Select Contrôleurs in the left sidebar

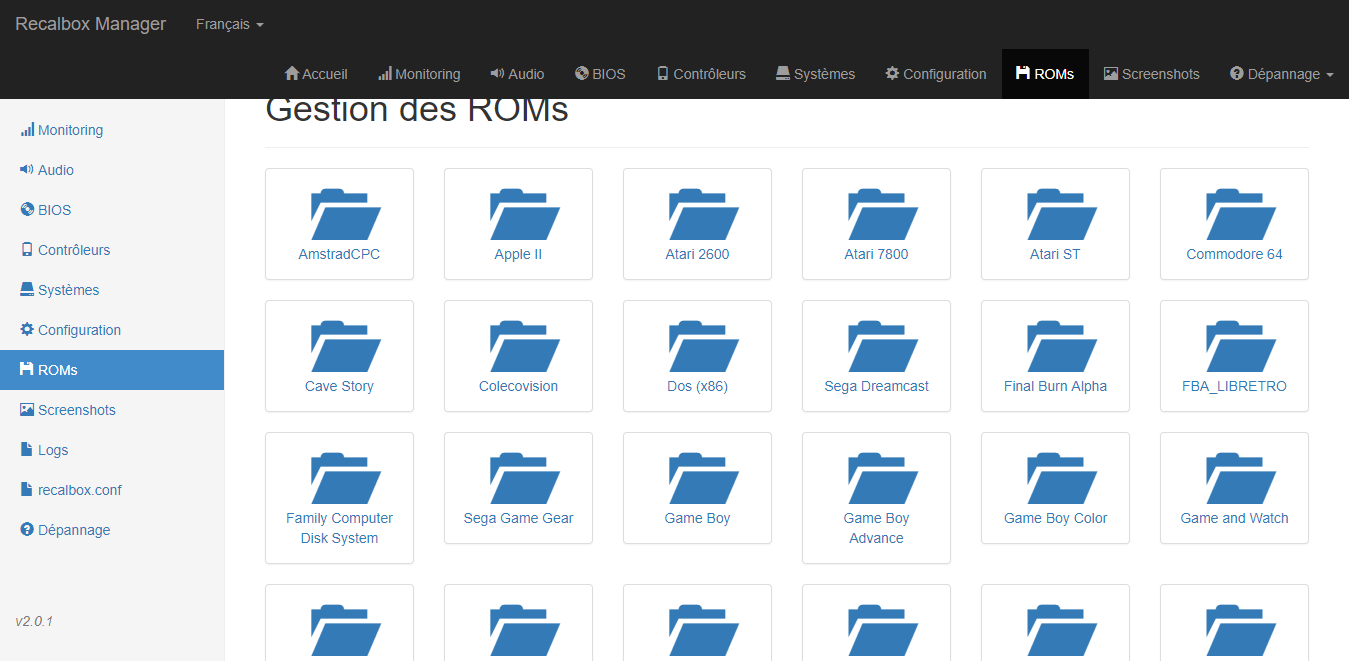(x=74, y=250)
